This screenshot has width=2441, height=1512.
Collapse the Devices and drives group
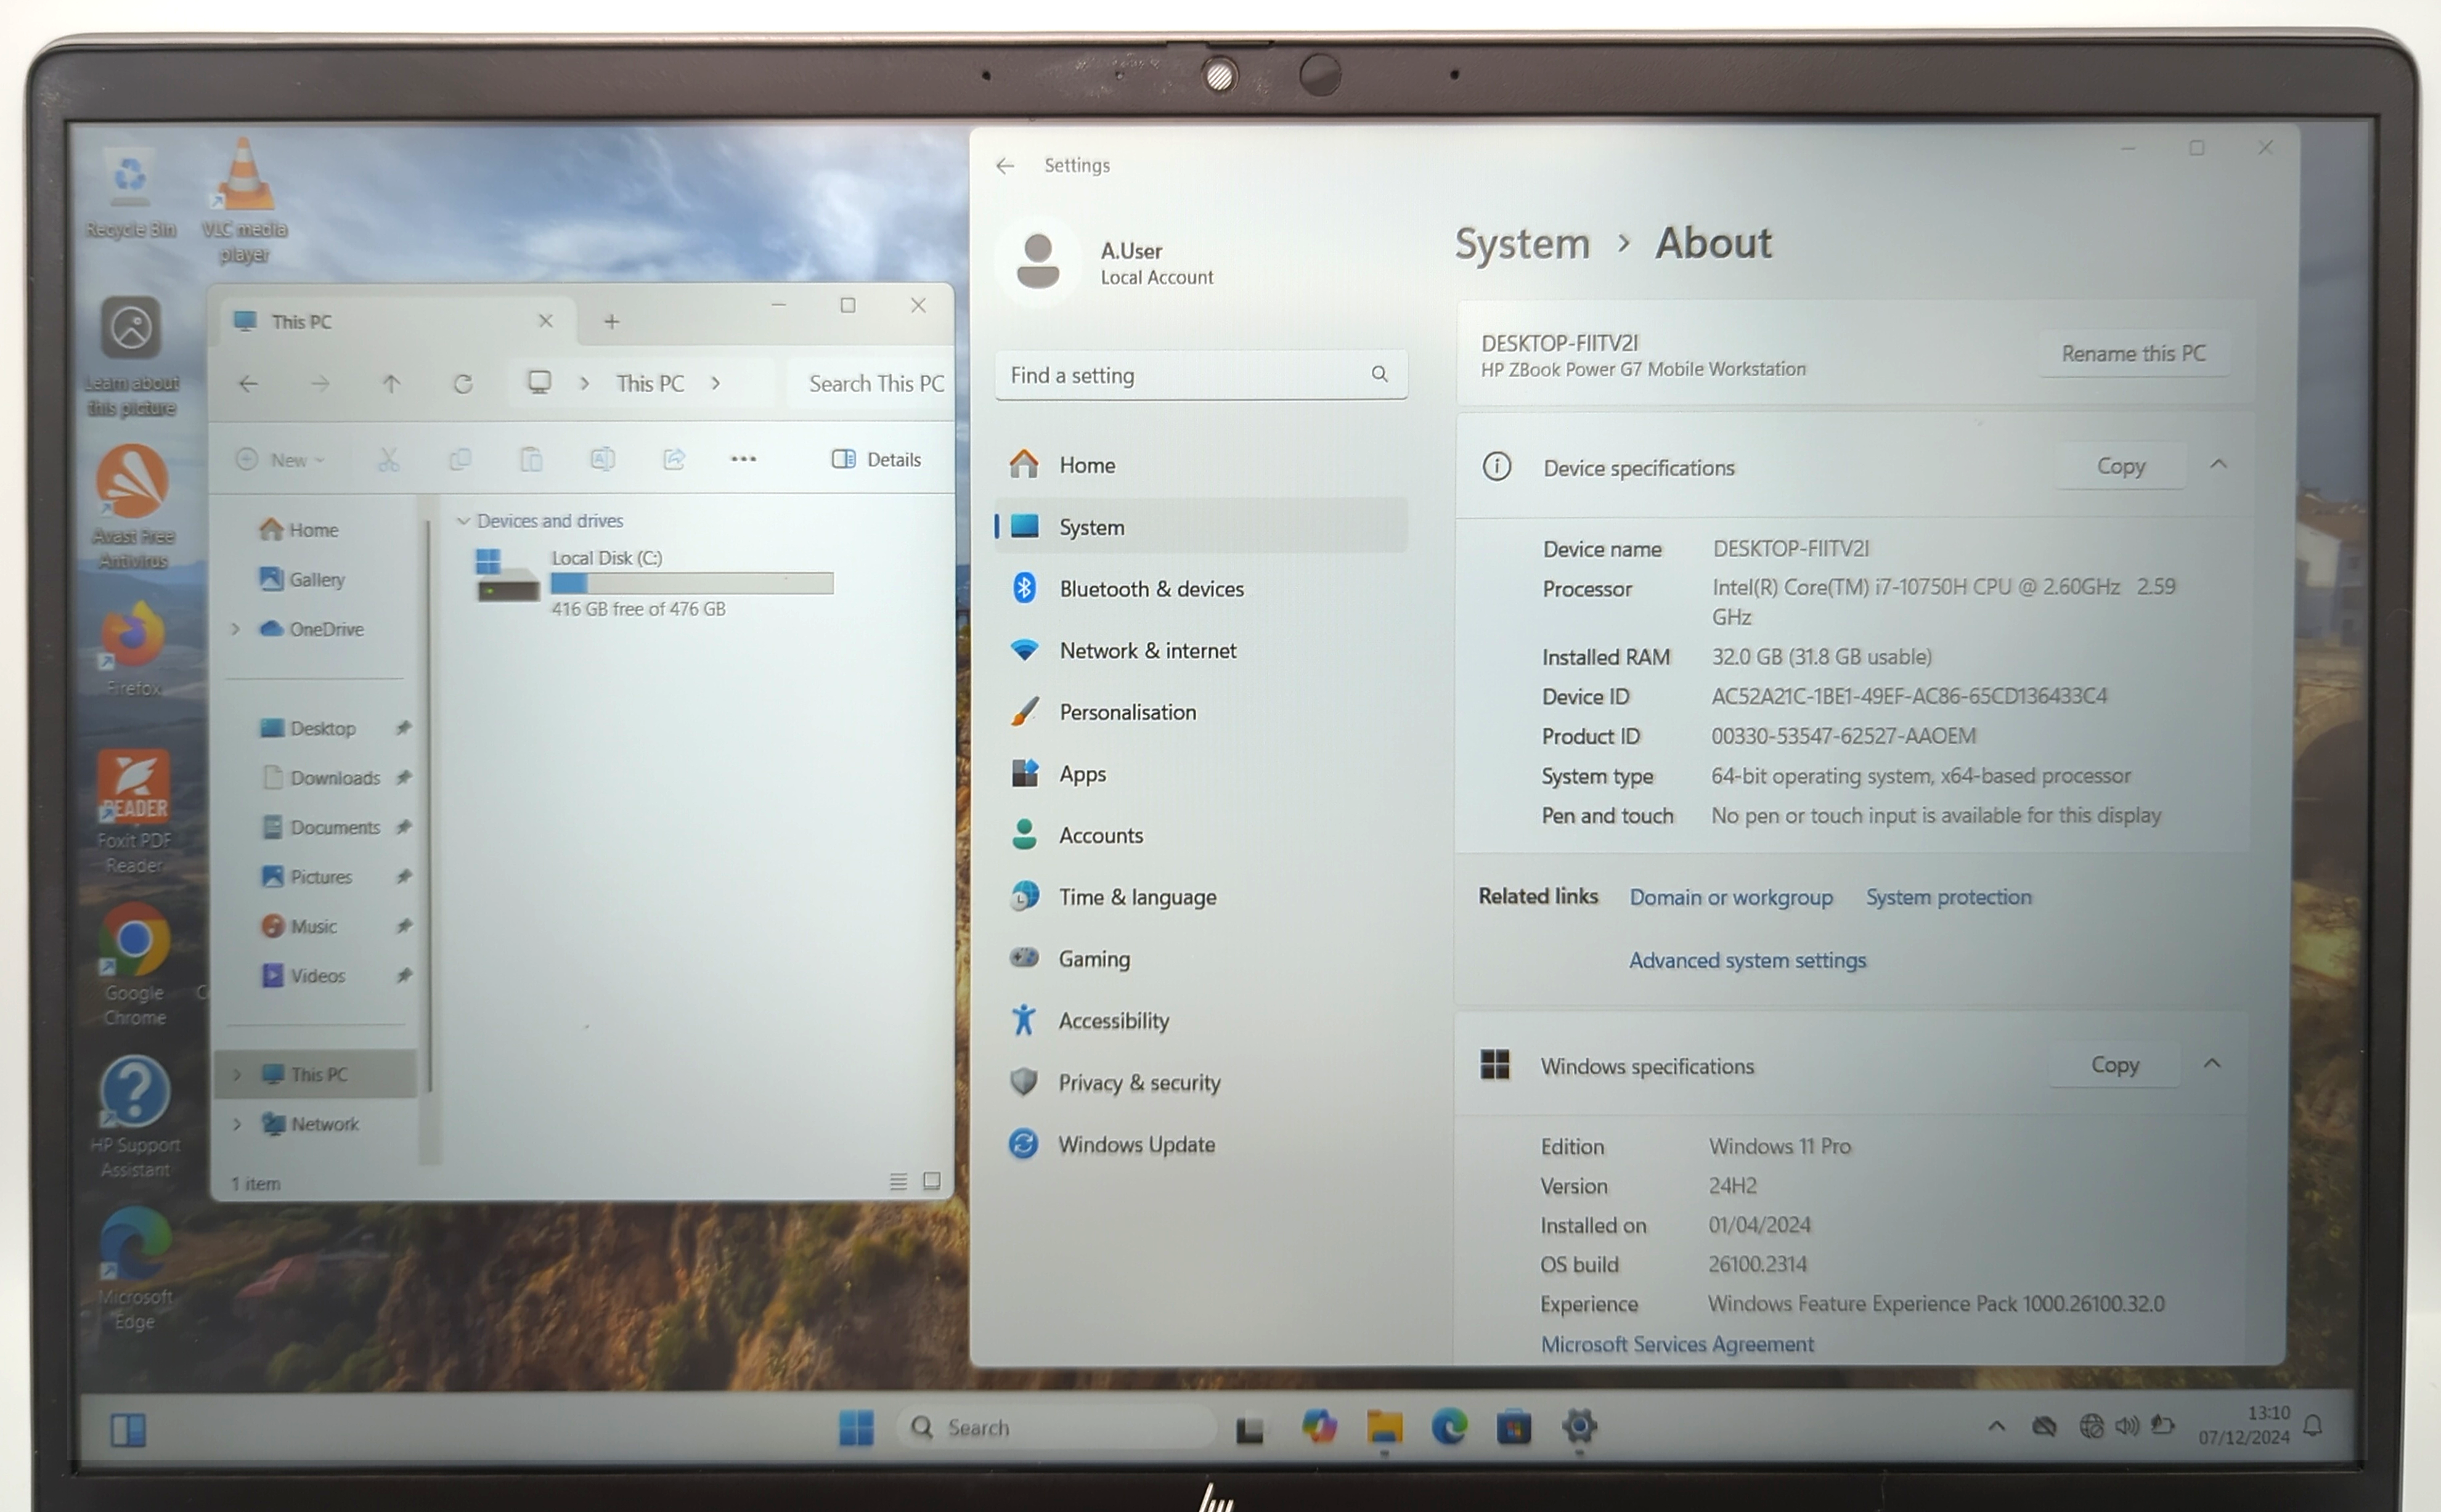pyautogui.click(x=463, y=521)
